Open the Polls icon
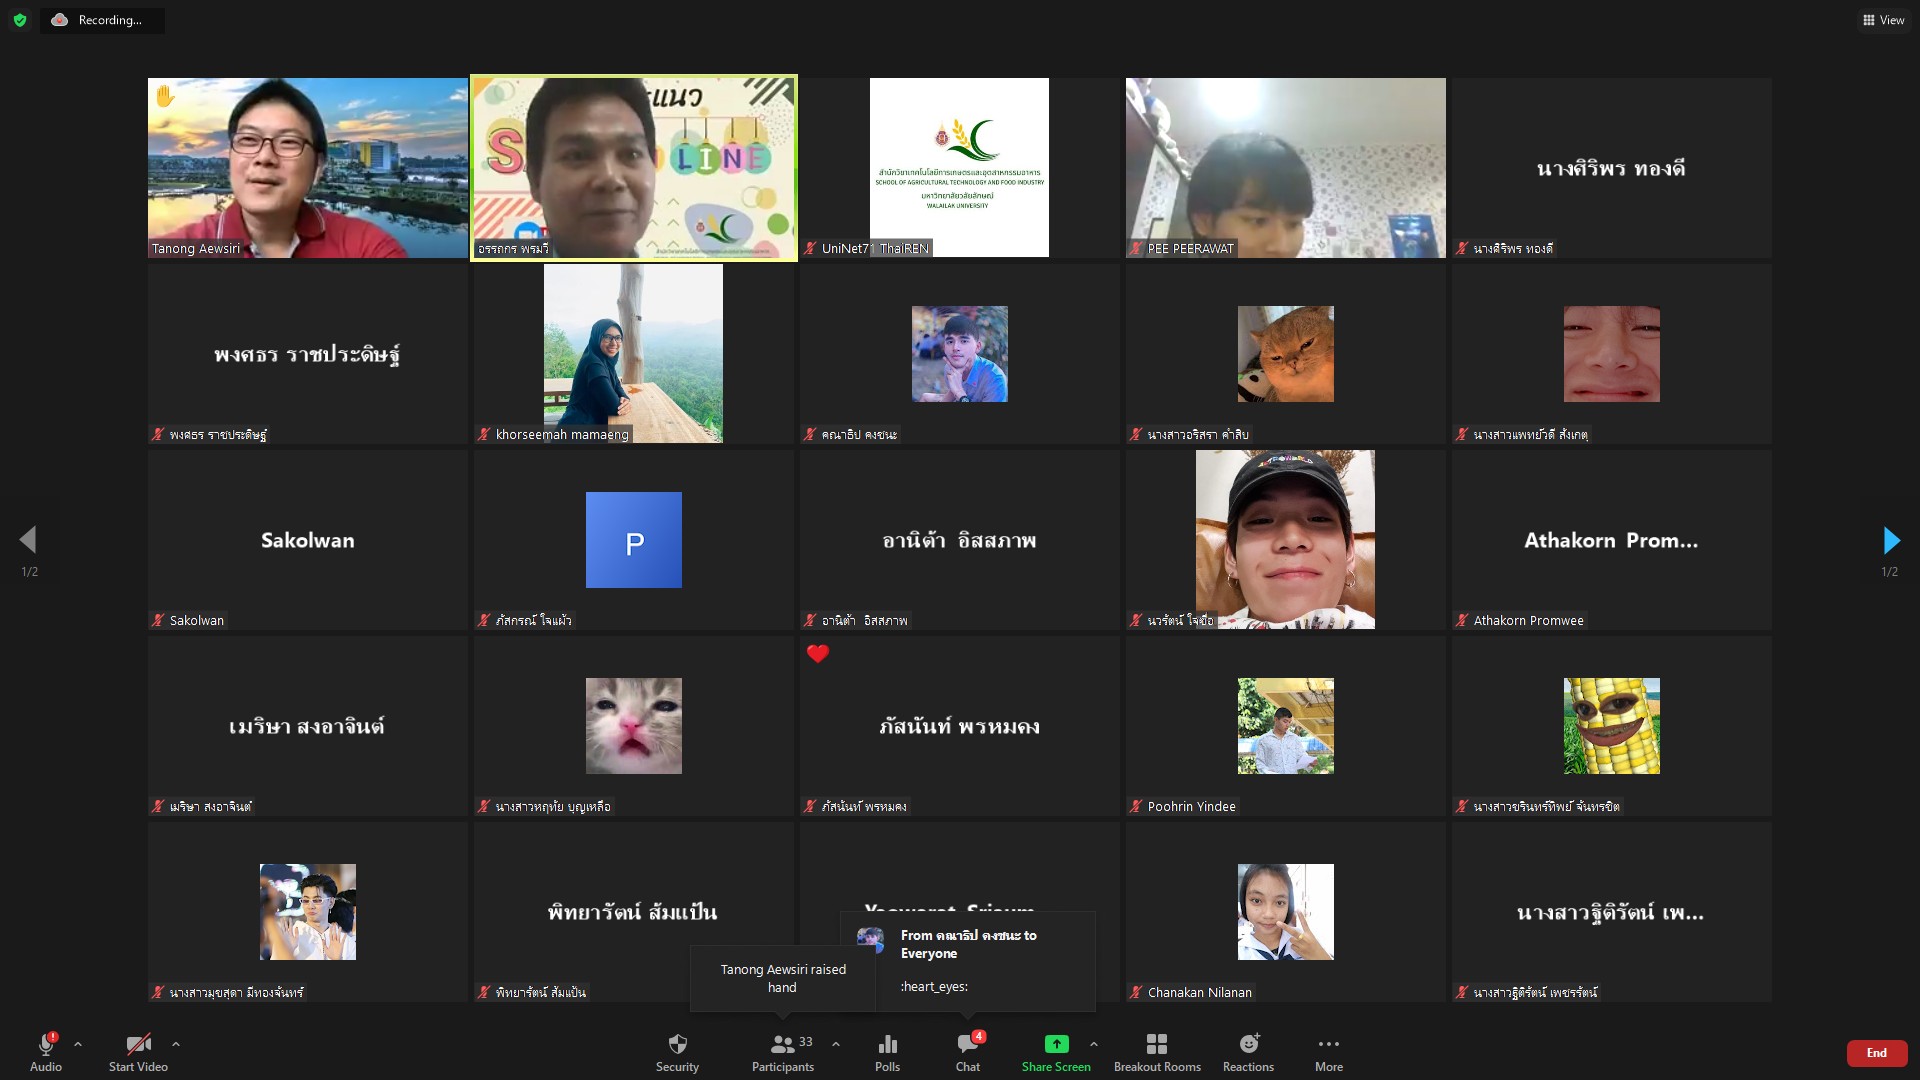 pyautogui.click(x=887, y=1052)
